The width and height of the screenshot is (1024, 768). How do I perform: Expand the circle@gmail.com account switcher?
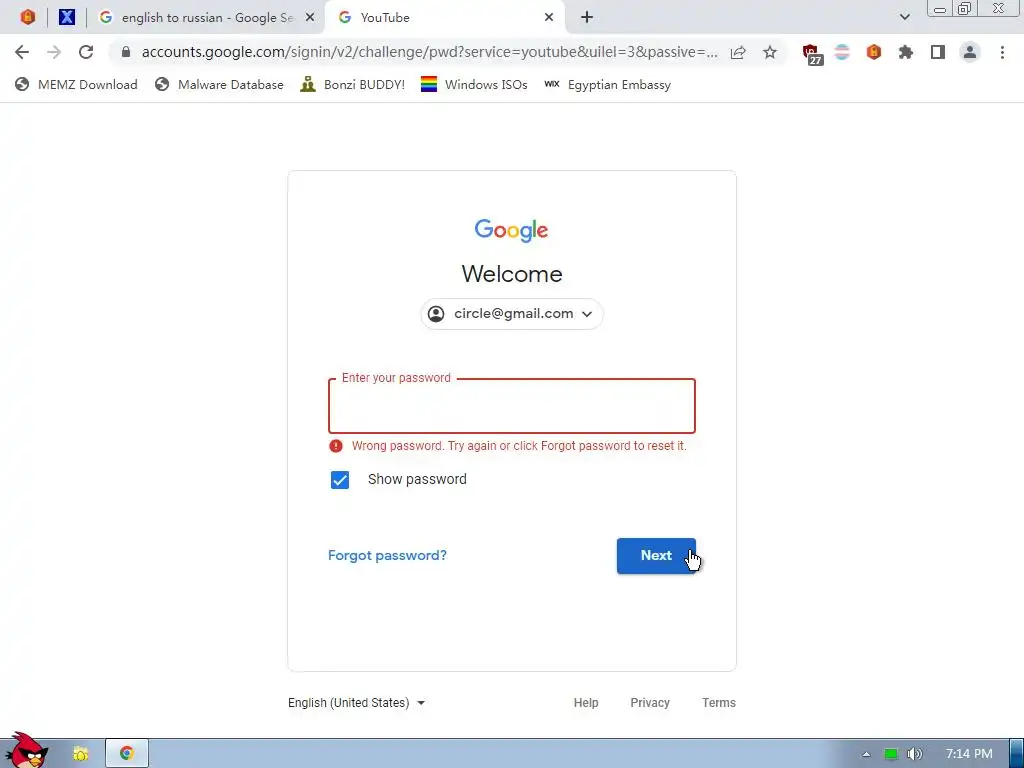pos(511,314)
